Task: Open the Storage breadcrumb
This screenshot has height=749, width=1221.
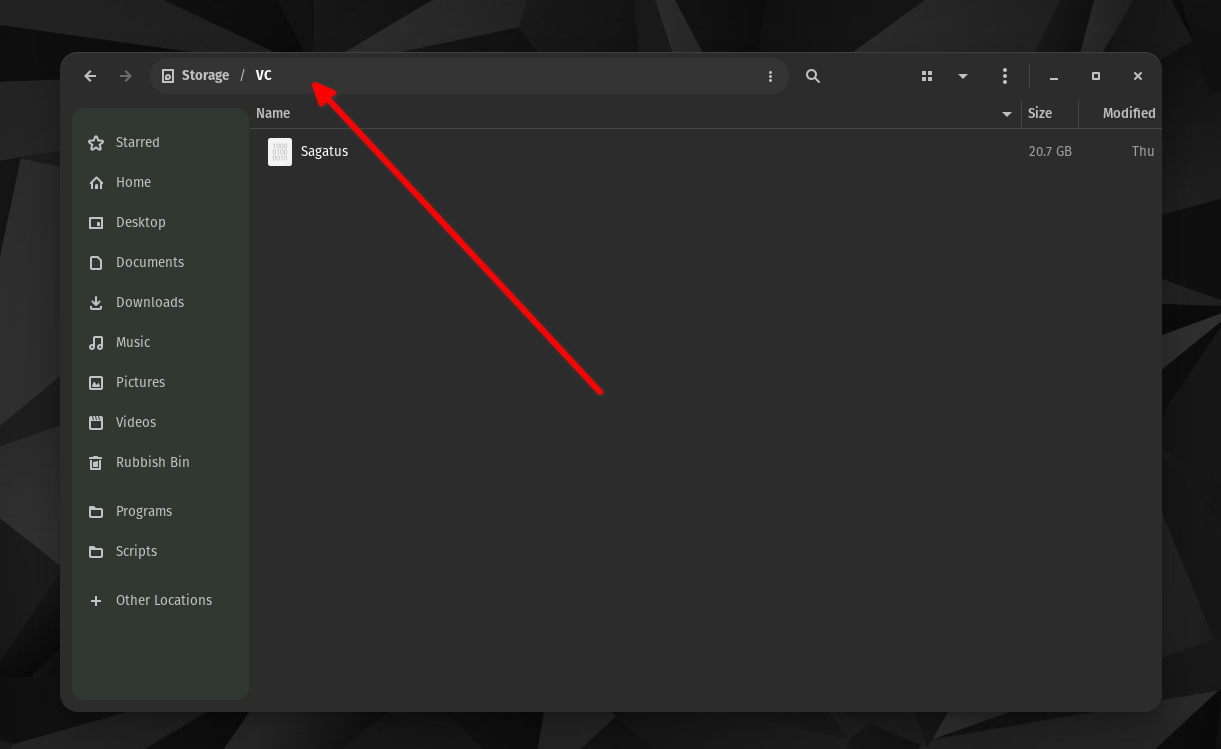Action: (x=205, y=76)
